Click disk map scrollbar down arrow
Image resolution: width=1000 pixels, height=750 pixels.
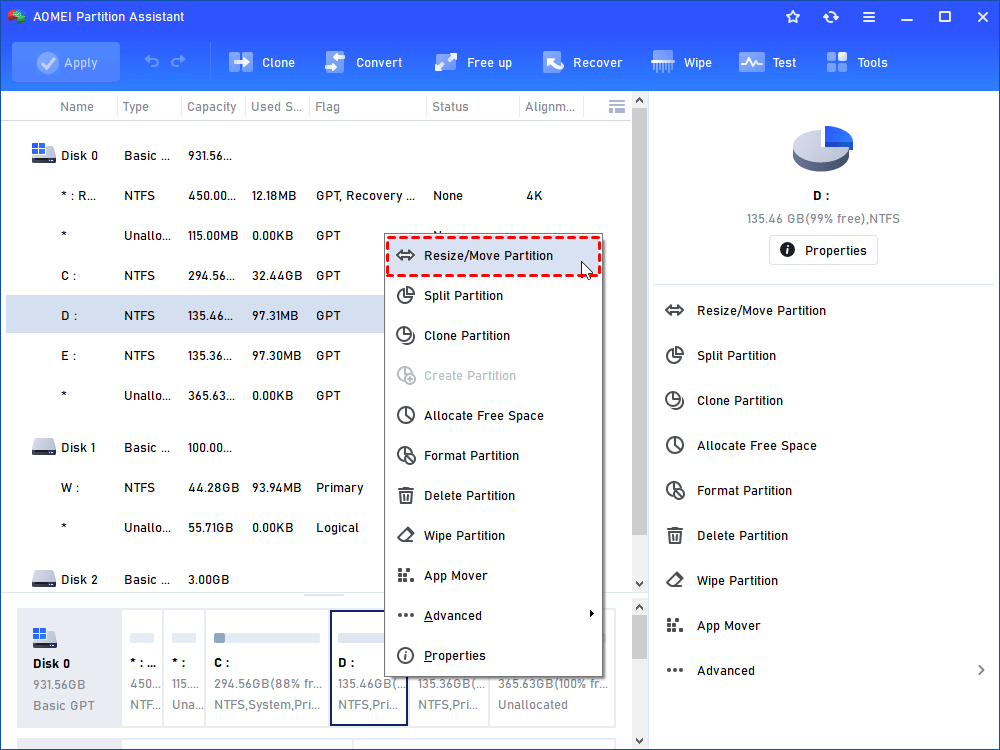tap(640, 741)
